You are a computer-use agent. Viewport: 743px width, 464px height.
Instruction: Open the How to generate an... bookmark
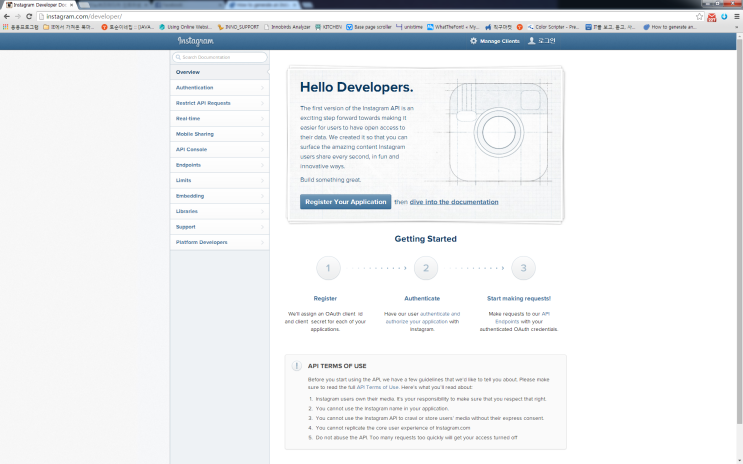coord(670,27)
